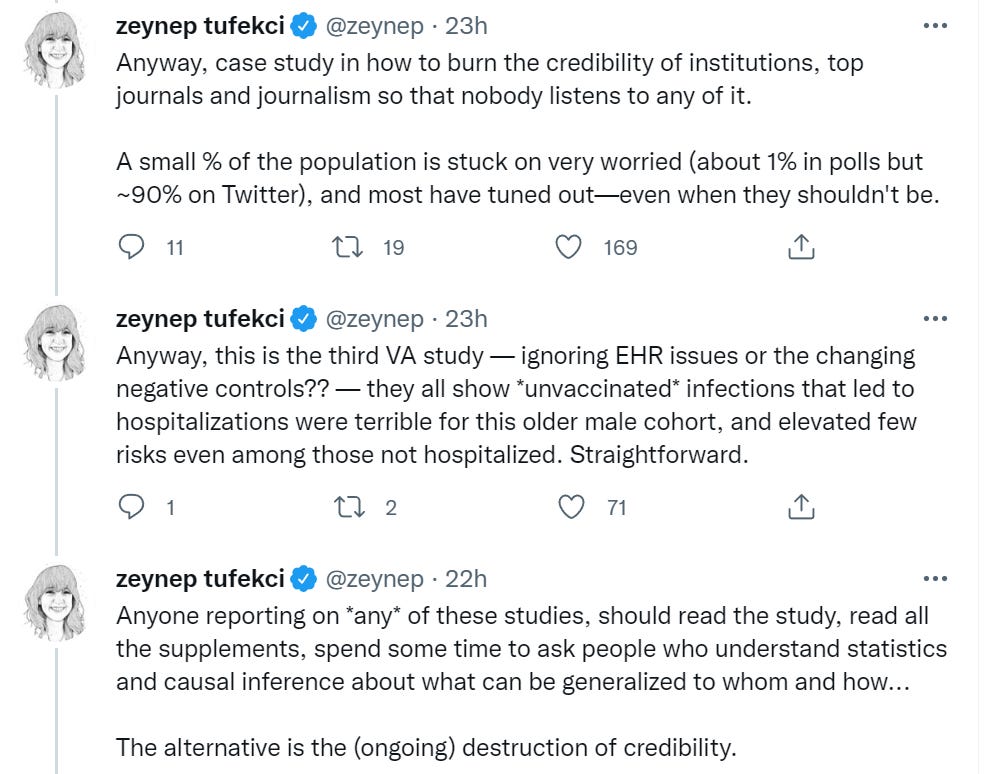Like the tweet with 169 likes
The height and width of the screenshot is (774, 990).
pos(569,247)
